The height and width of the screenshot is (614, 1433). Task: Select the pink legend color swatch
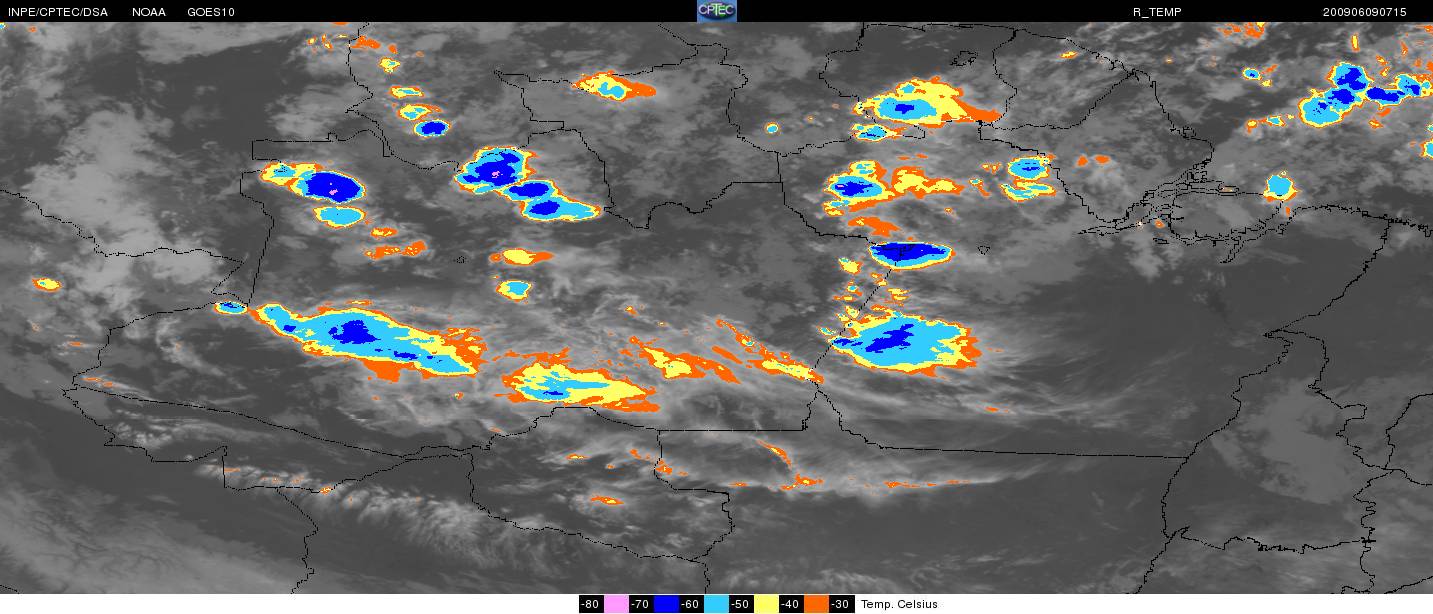pos(616,604)
